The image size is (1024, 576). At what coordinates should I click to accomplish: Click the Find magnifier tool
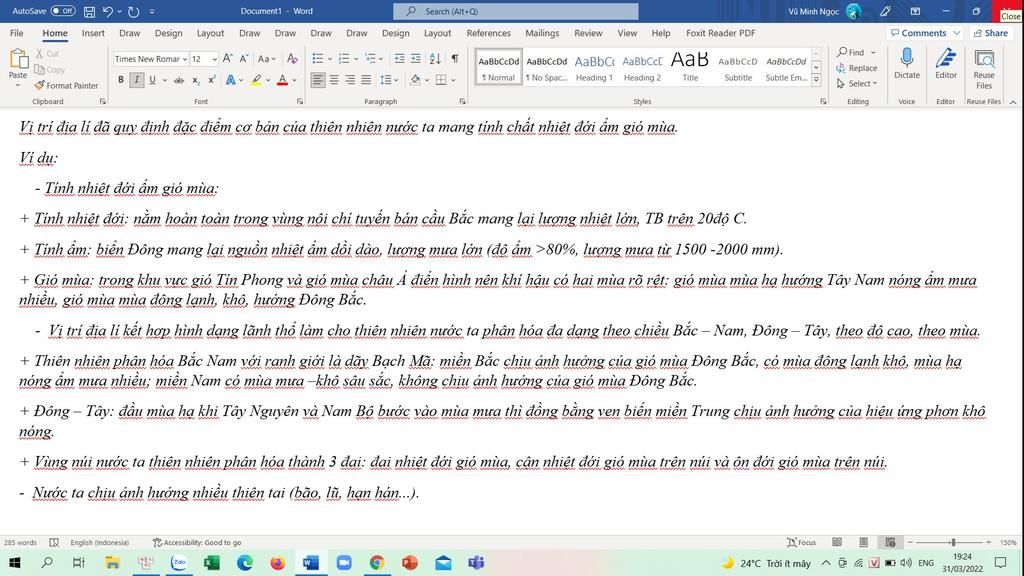point(851,52)
